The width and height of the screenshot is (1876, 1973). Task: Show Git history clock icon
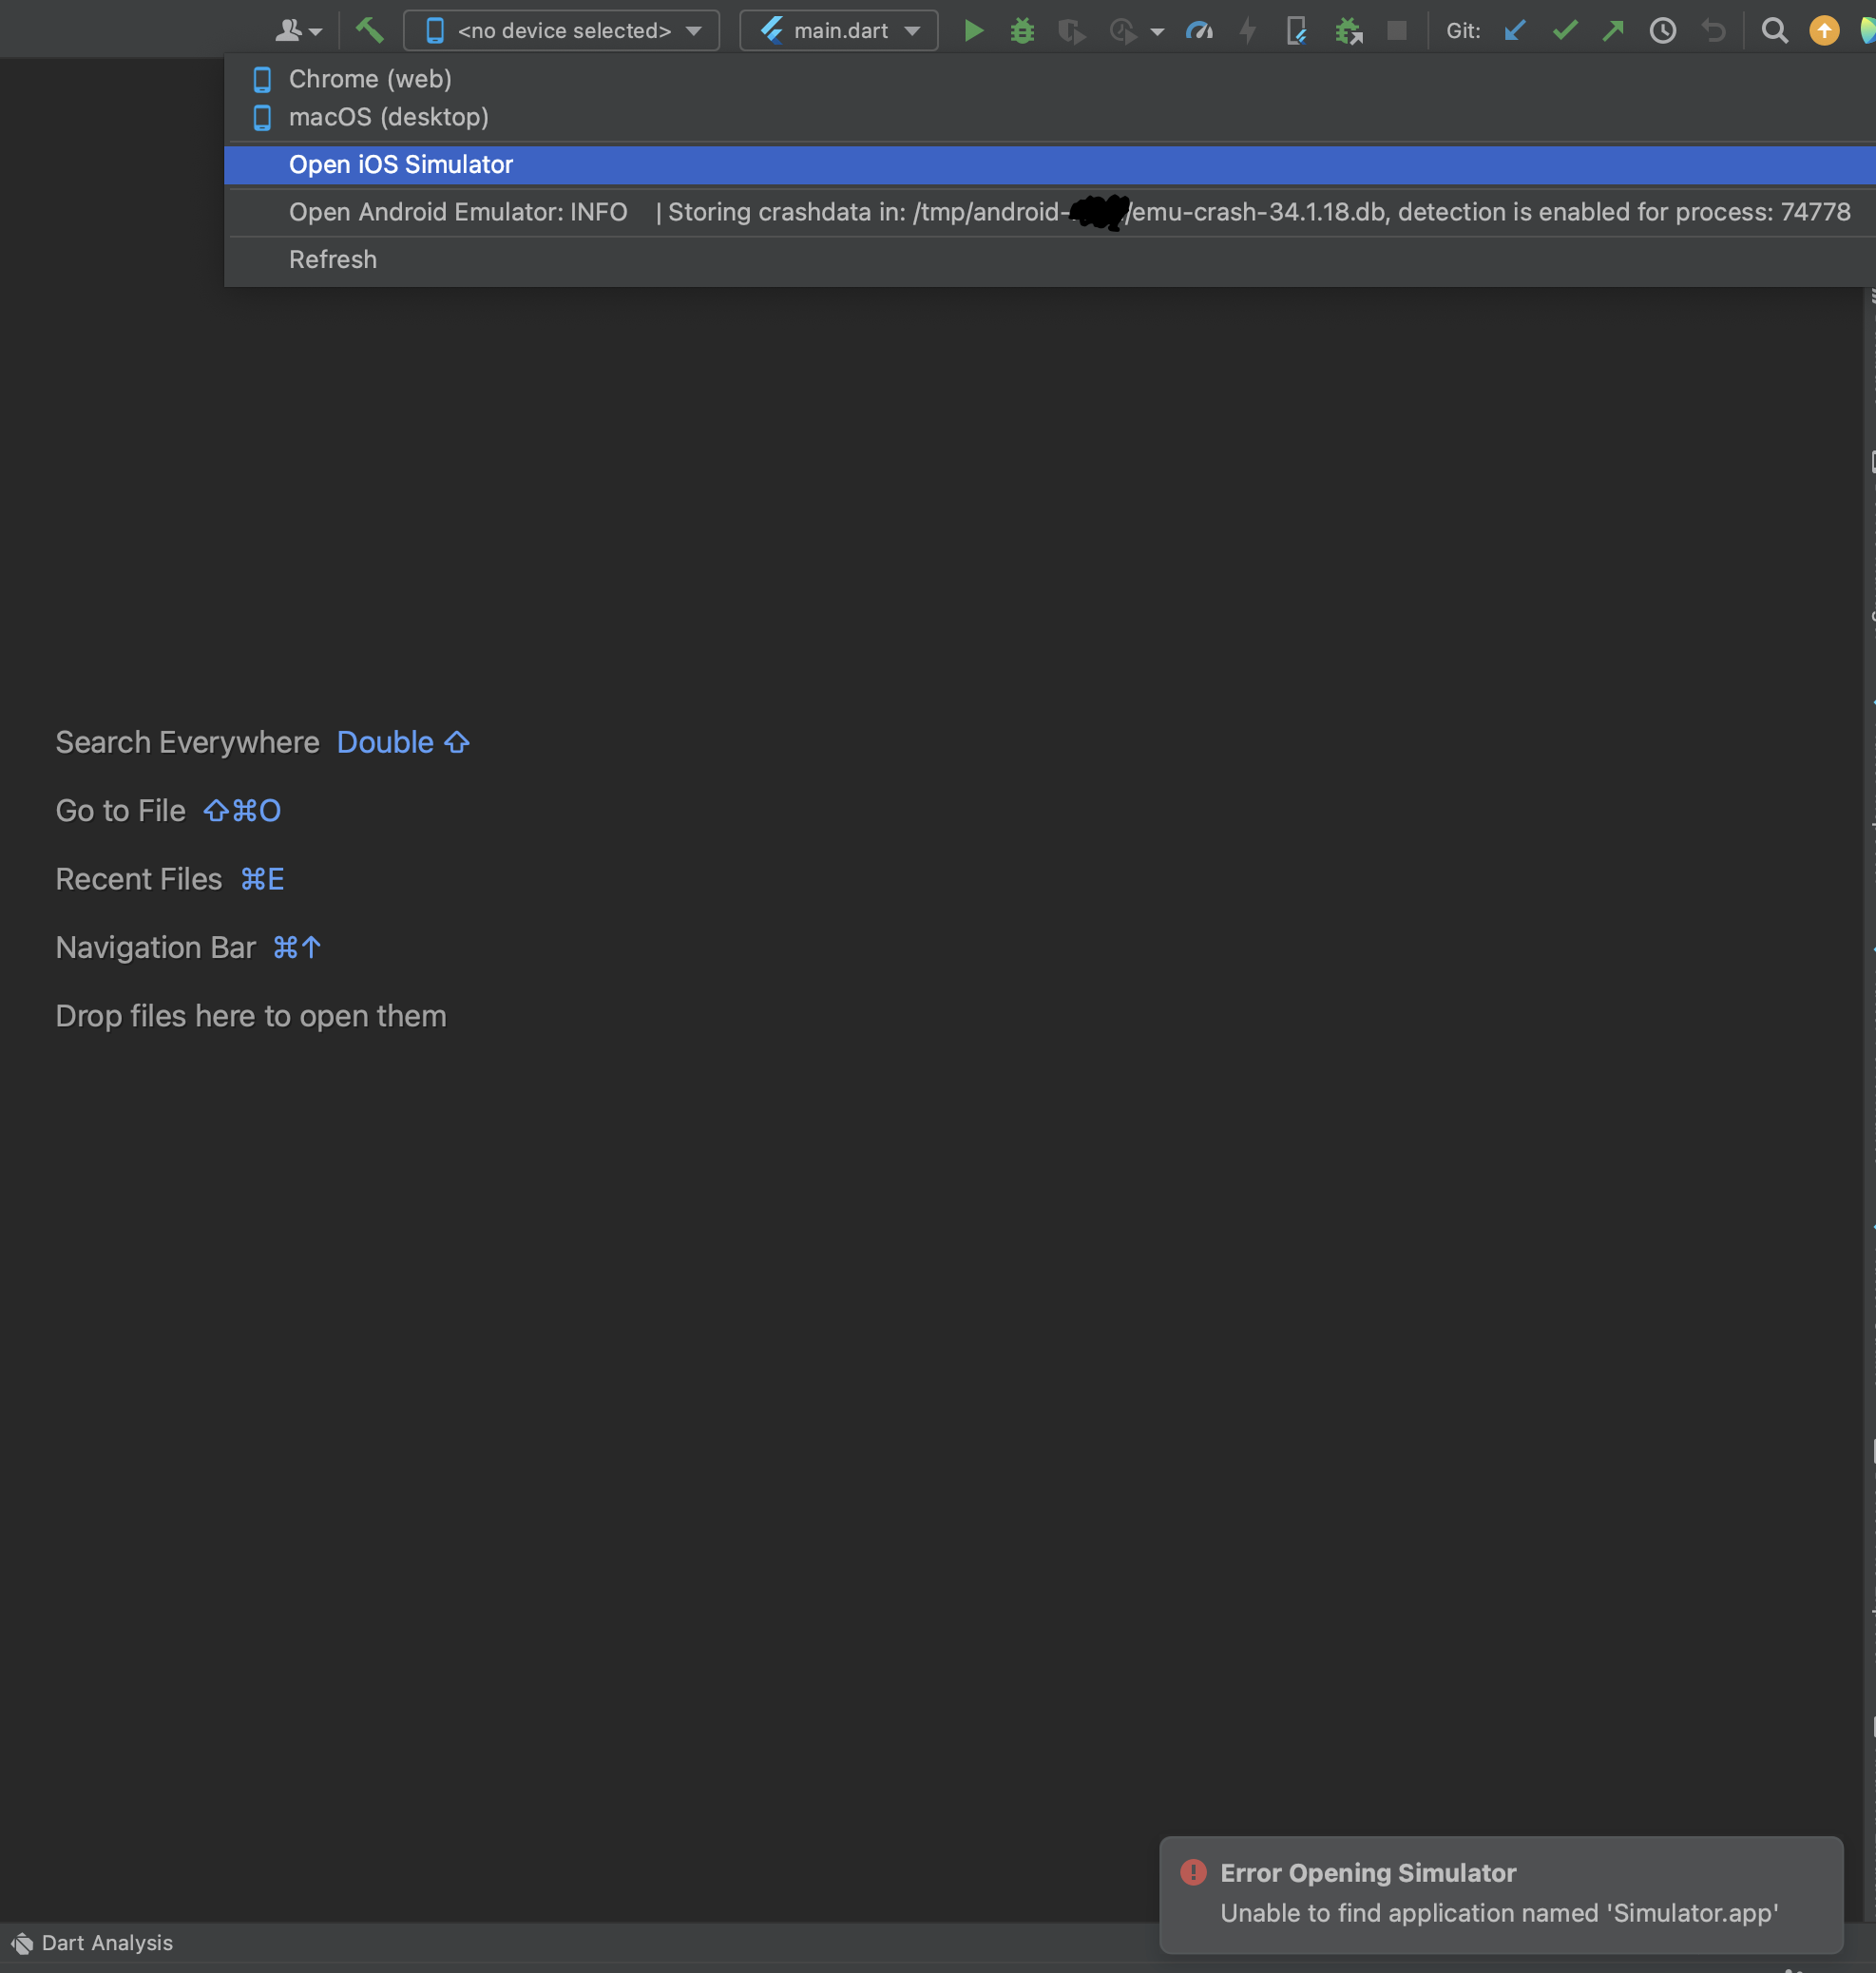point(1662,30)
